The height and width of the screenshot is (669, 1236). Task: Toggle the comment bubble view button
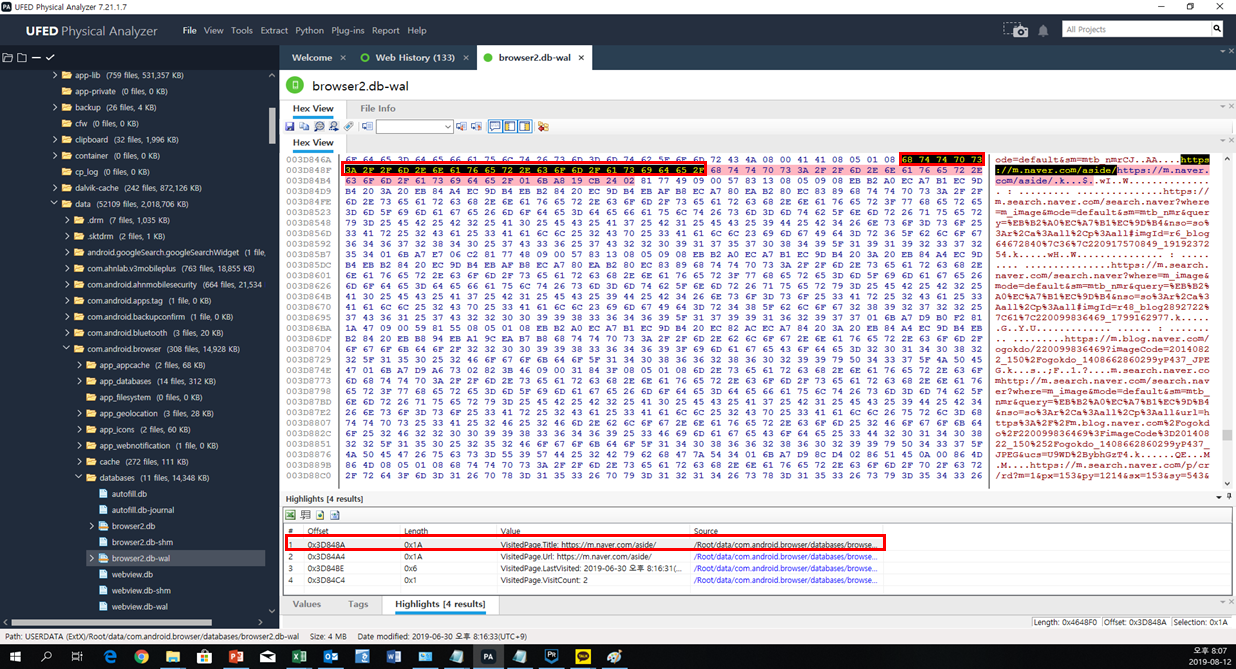pos(495,127)
